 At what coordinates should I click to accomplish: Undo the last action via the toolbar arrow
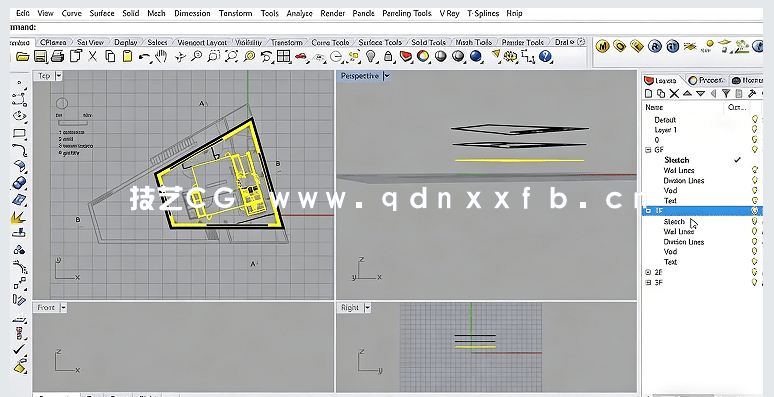[x=144, y=57]
